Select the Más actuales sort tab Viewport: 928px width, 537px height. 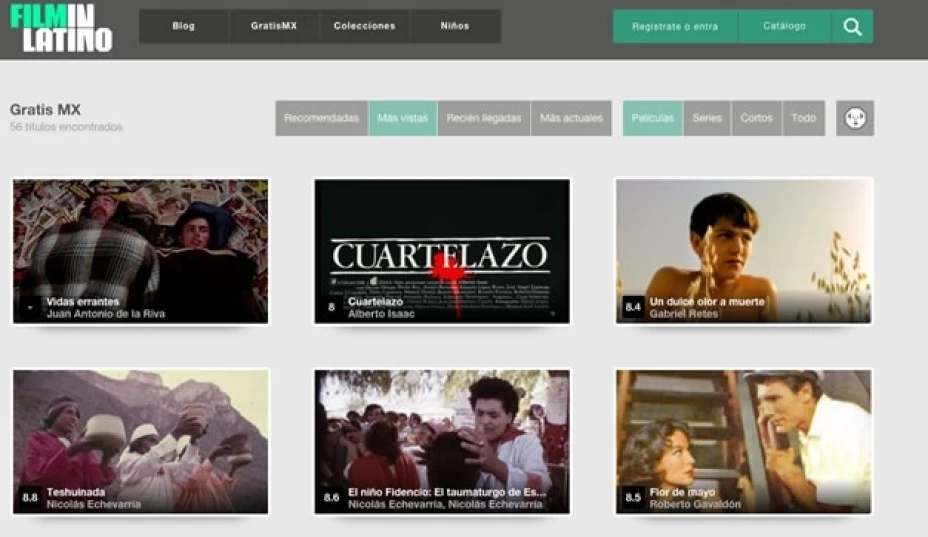point(571,118)
